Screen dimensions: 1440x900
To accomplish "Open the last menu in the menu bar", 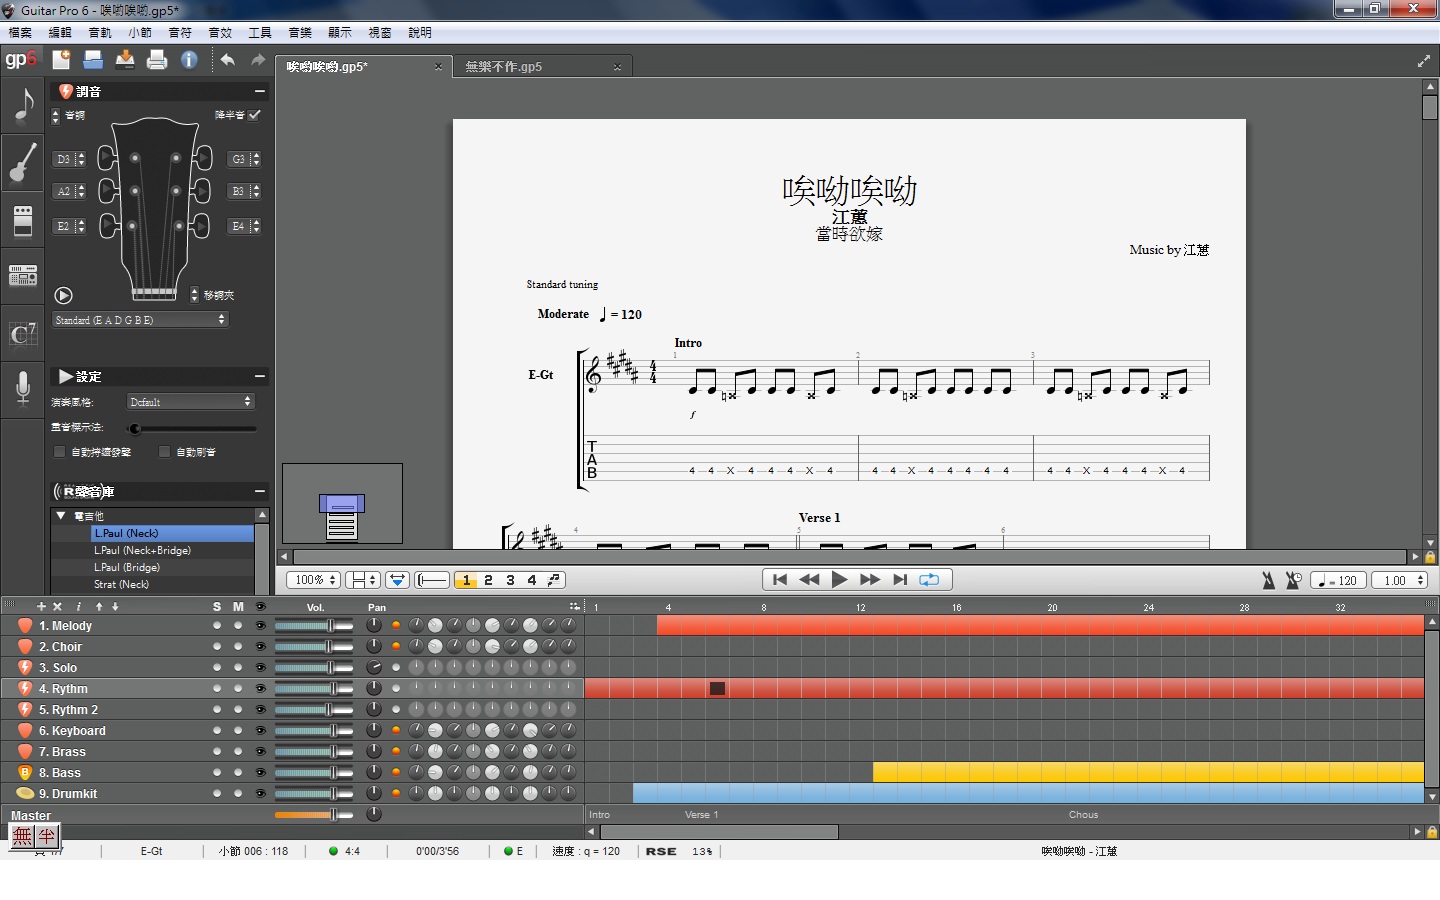I will tap(420, 33).
